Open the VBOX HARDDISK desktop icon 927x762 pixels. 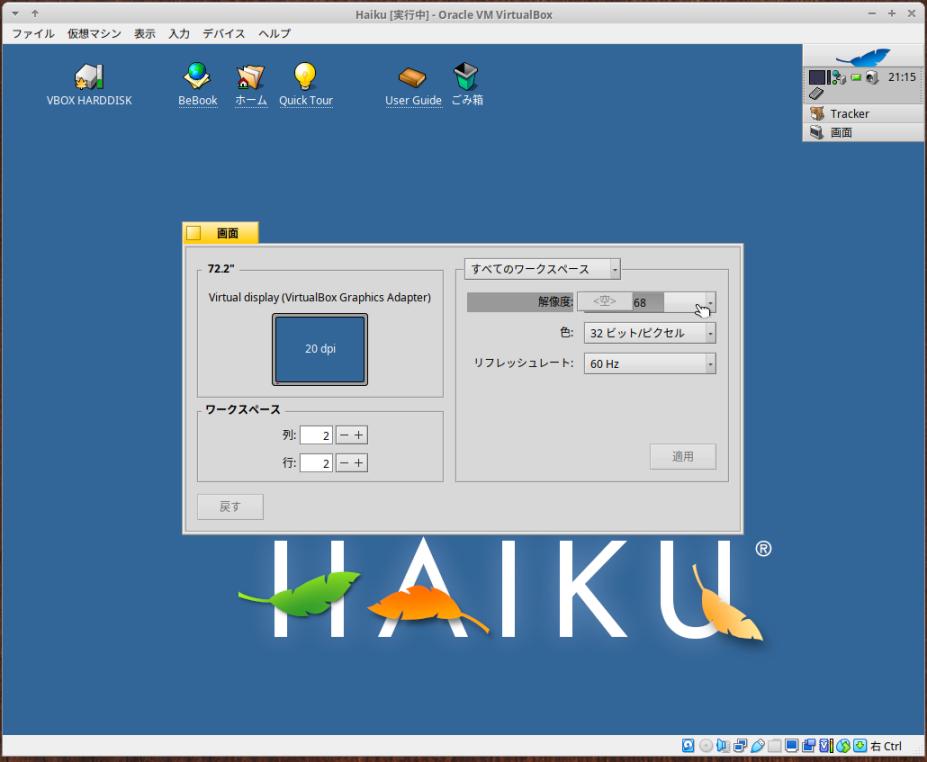coord(89,76)
